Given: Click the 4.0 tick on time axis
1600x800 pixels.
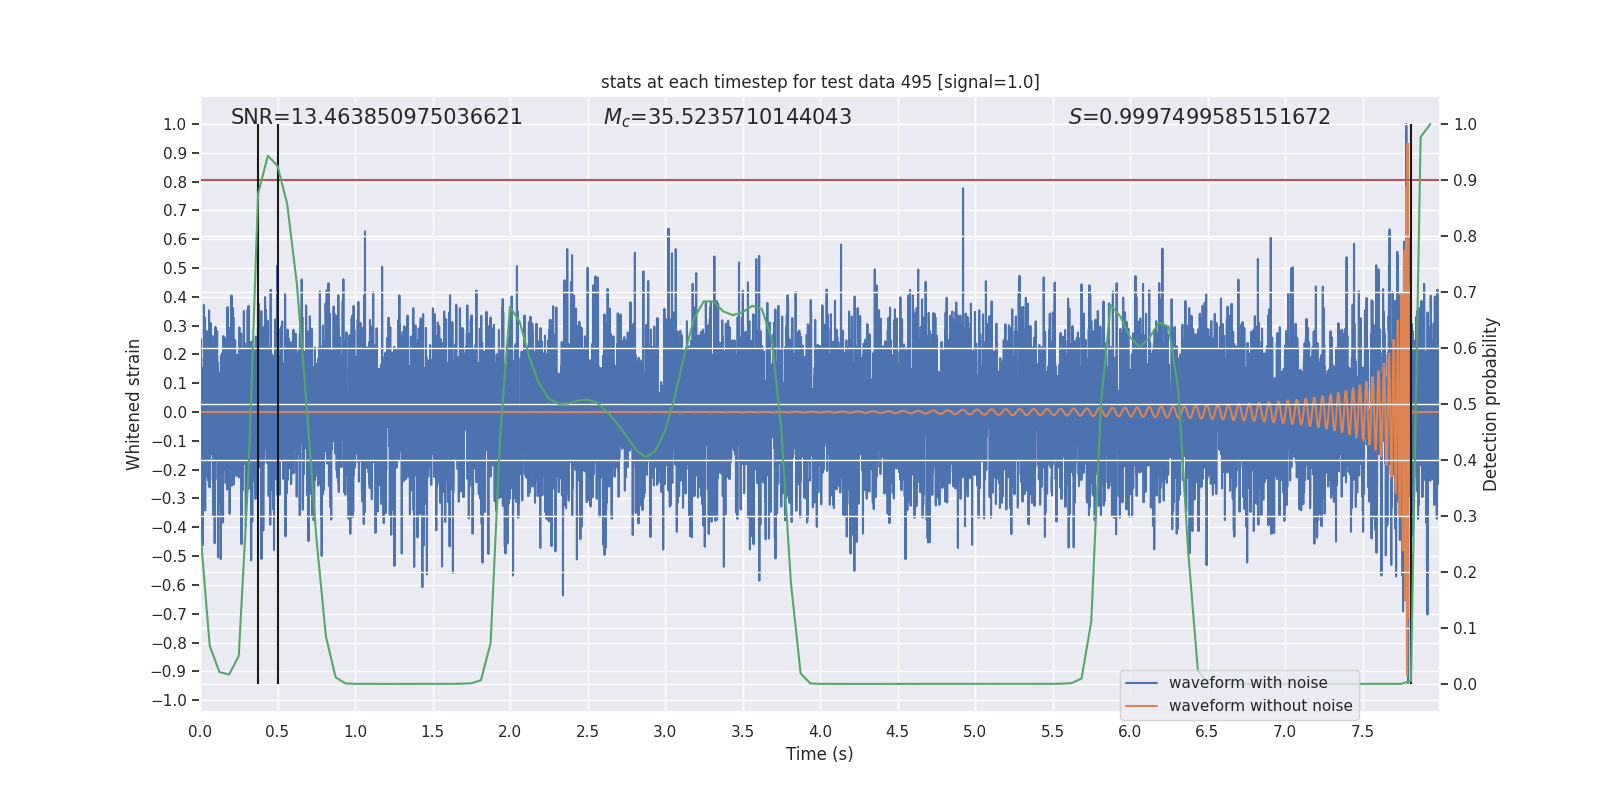Looking at the screenshot, I should point(820,731).
